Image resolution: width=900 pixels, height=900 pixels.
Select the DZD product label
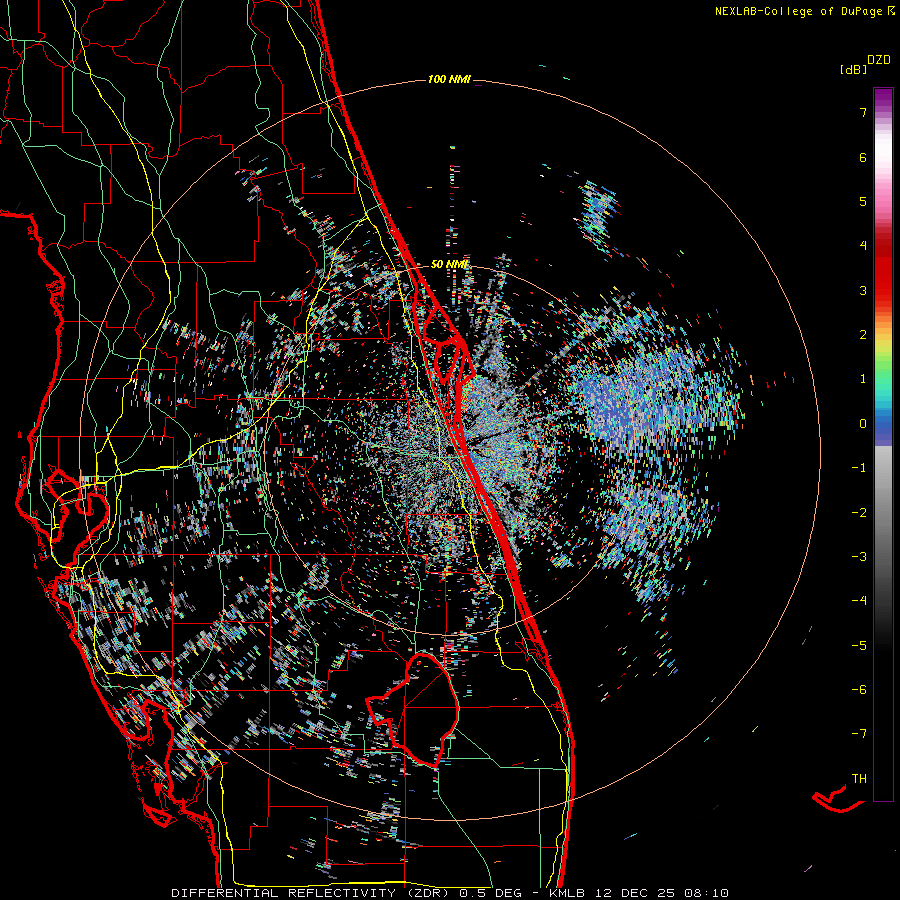coord(879,60)
